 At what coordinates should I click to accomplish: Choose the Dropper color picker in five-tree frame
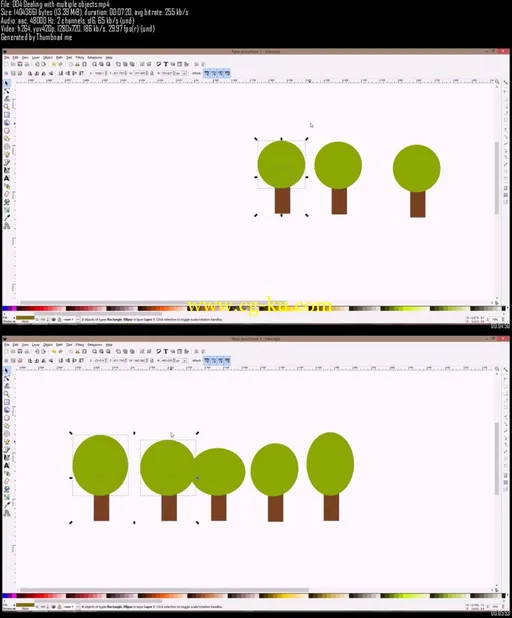click(x=7, y=505)
